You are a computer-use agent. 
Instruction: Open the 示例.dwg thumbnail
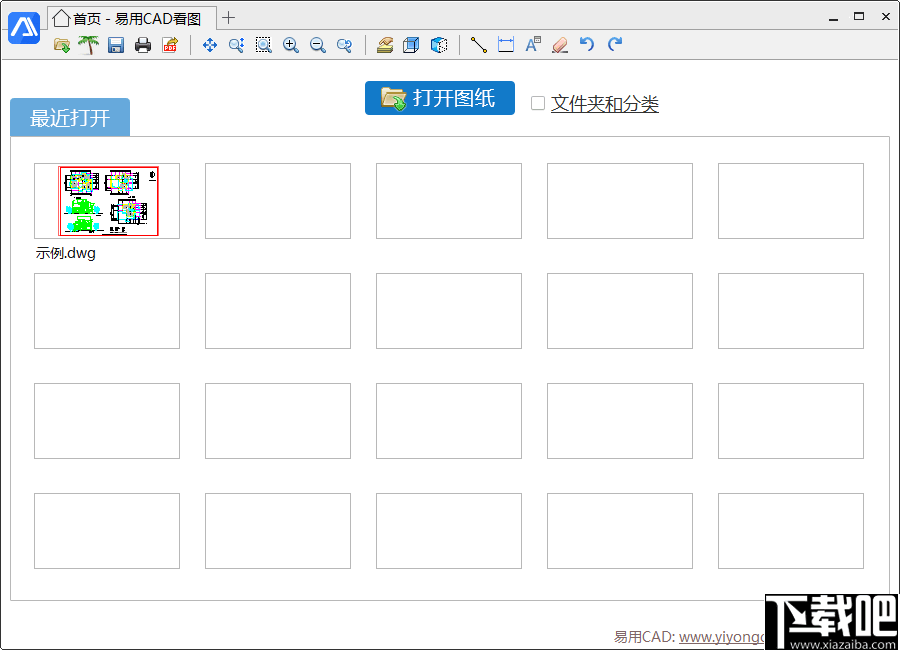[x=107, y=200]
